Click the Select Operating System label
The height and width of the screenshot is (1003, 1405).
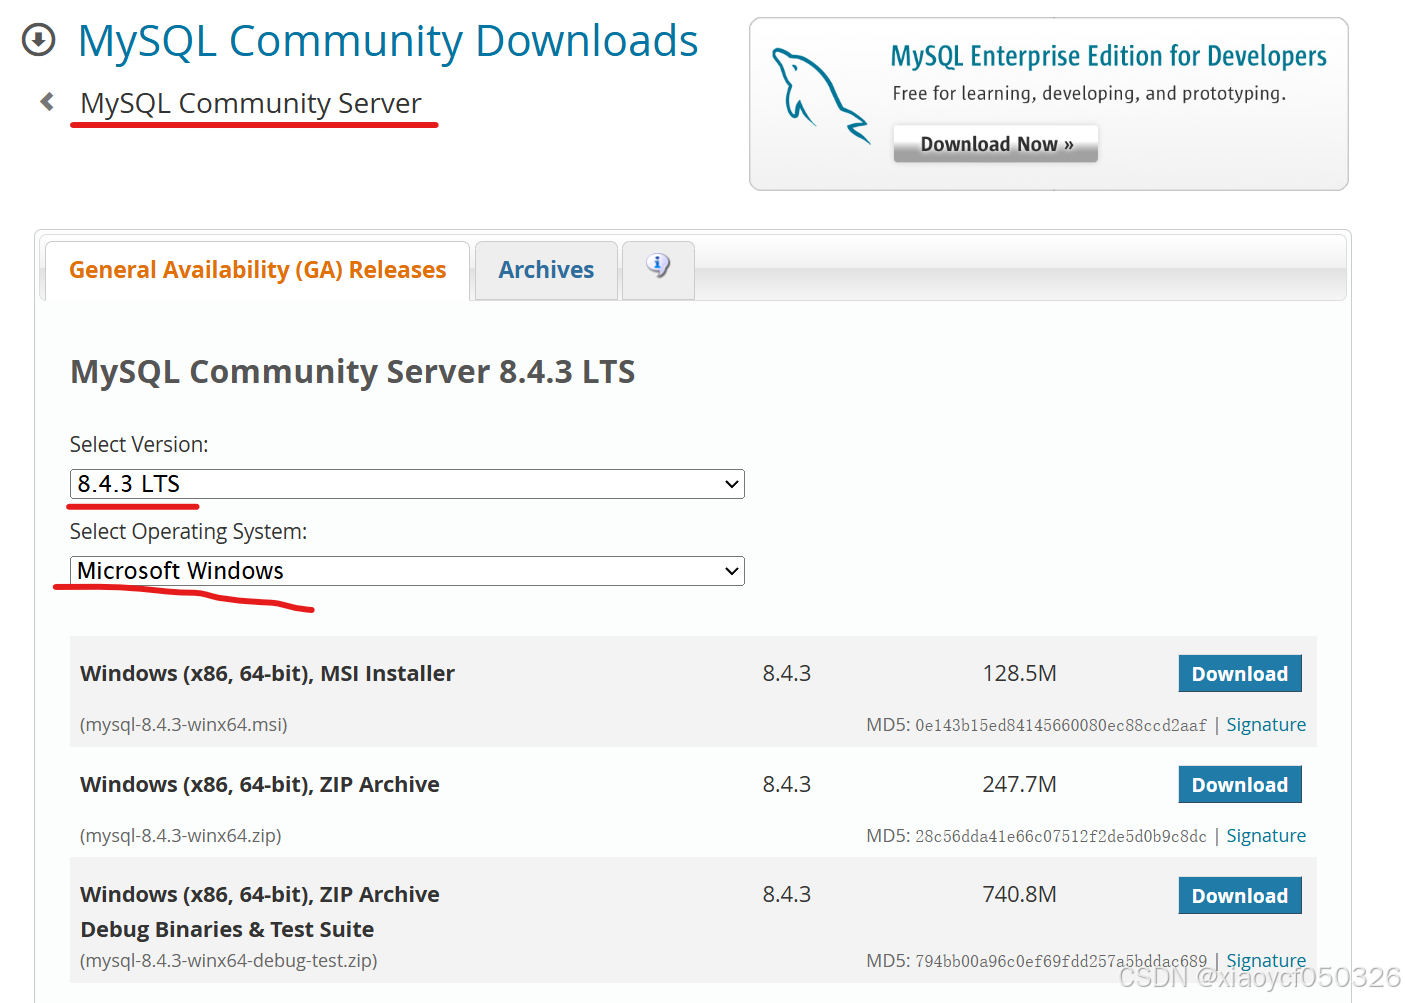[x=188, y=532]
